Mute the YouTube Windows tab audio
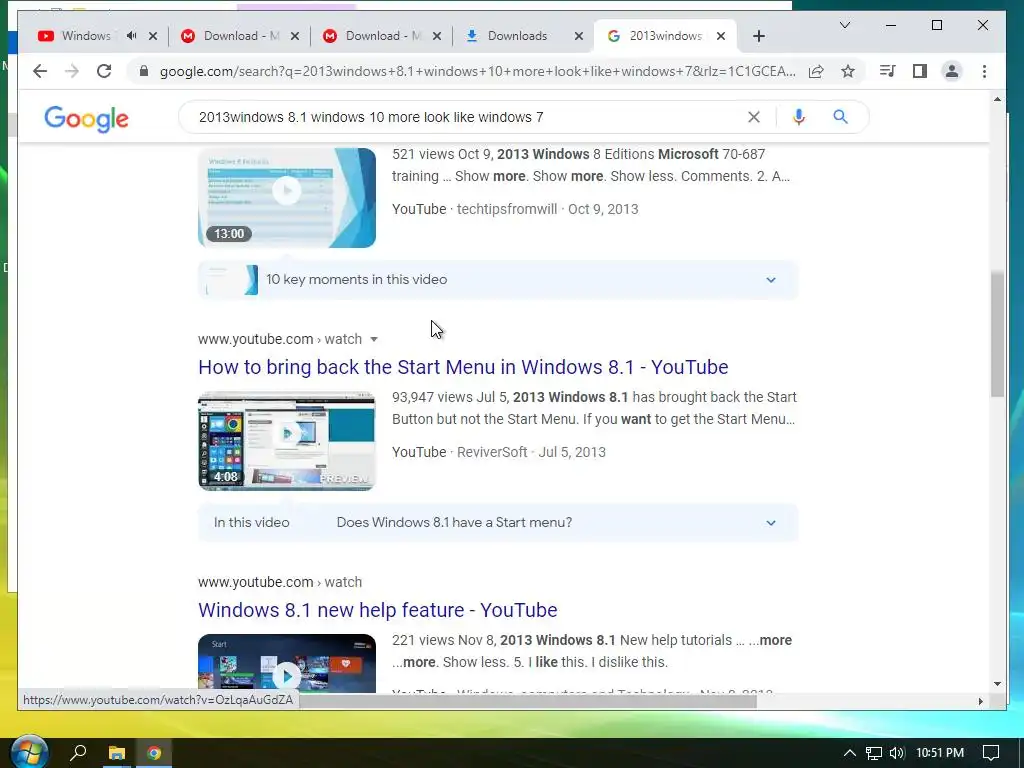This screenshot has width=1024, height=768. [131, 36]
